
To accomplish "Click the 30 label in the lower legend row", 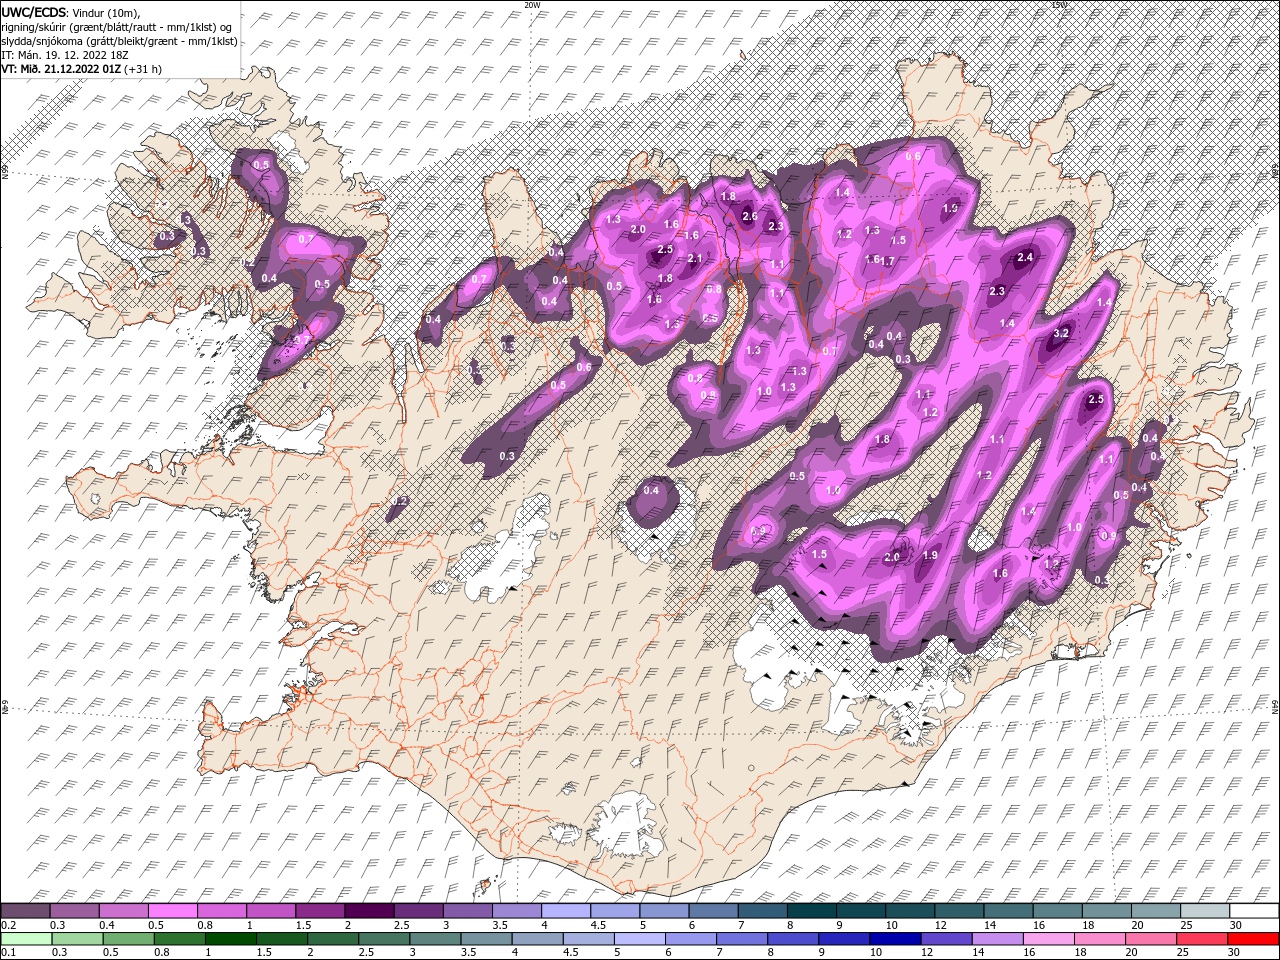I will pos(1236,952).
